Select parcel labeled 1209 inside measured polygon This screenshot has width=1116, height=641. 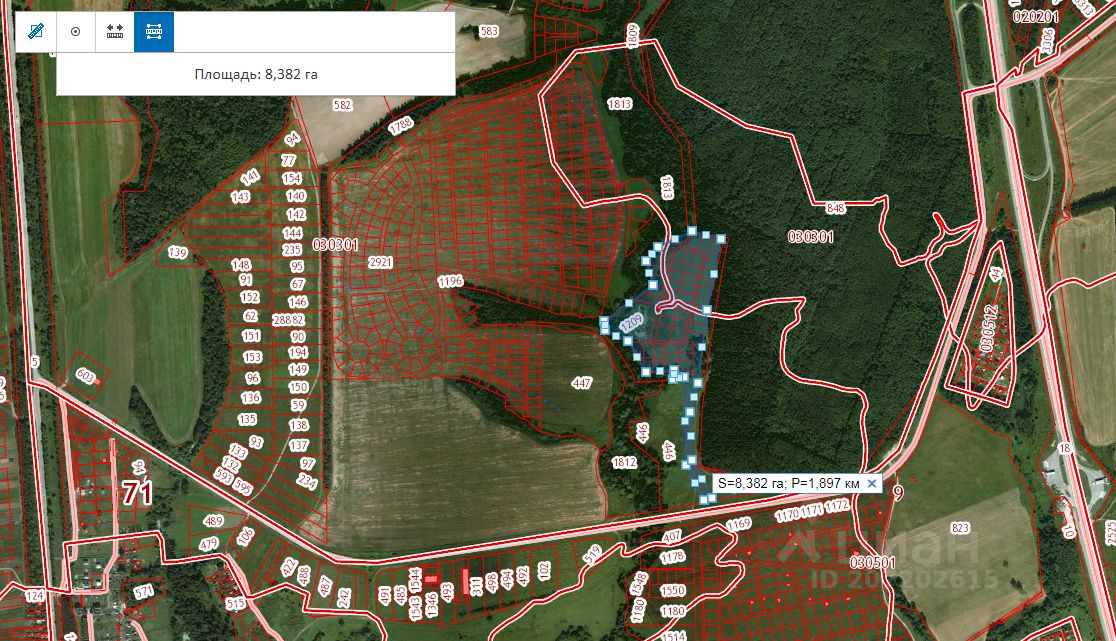coord(631,324)
